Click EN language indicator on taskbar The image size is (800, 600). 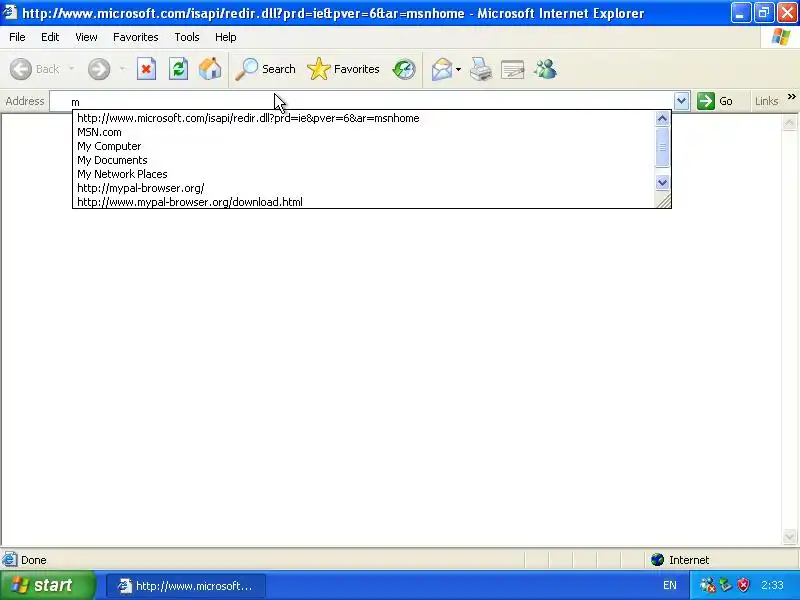tap(669, 585)
